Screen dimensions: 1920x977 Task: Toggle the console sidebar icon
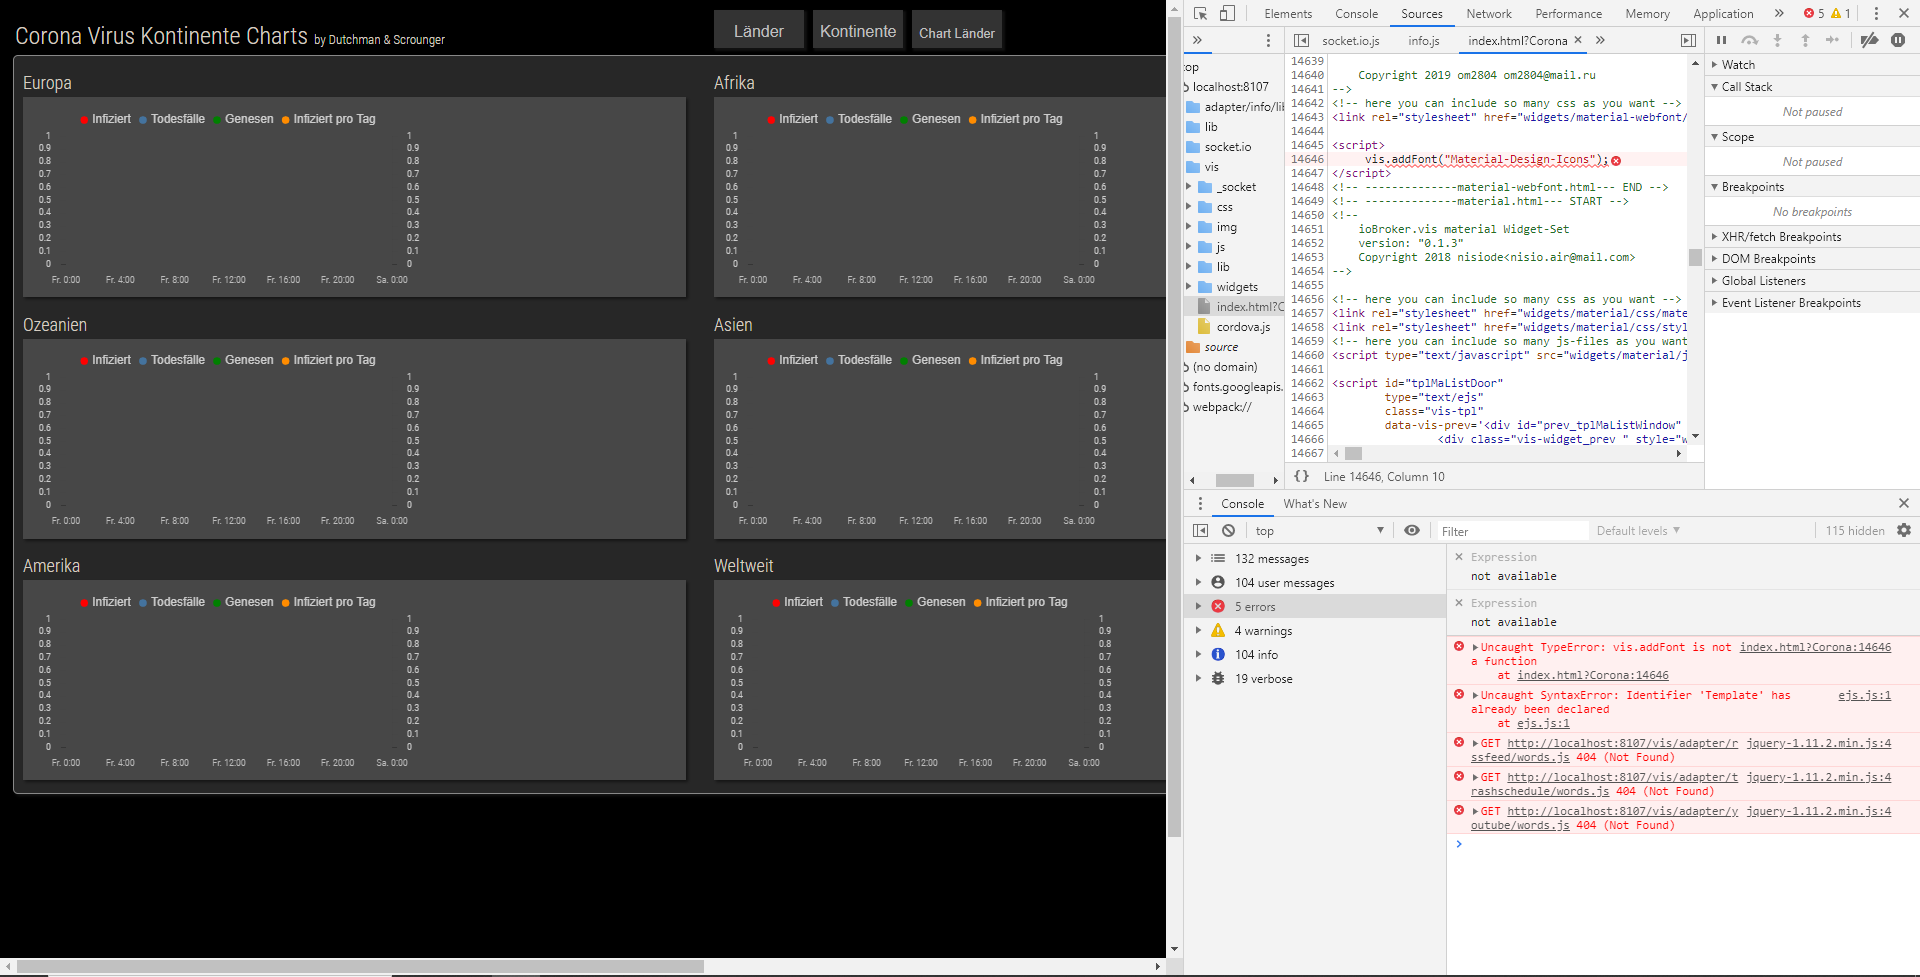1201,530
